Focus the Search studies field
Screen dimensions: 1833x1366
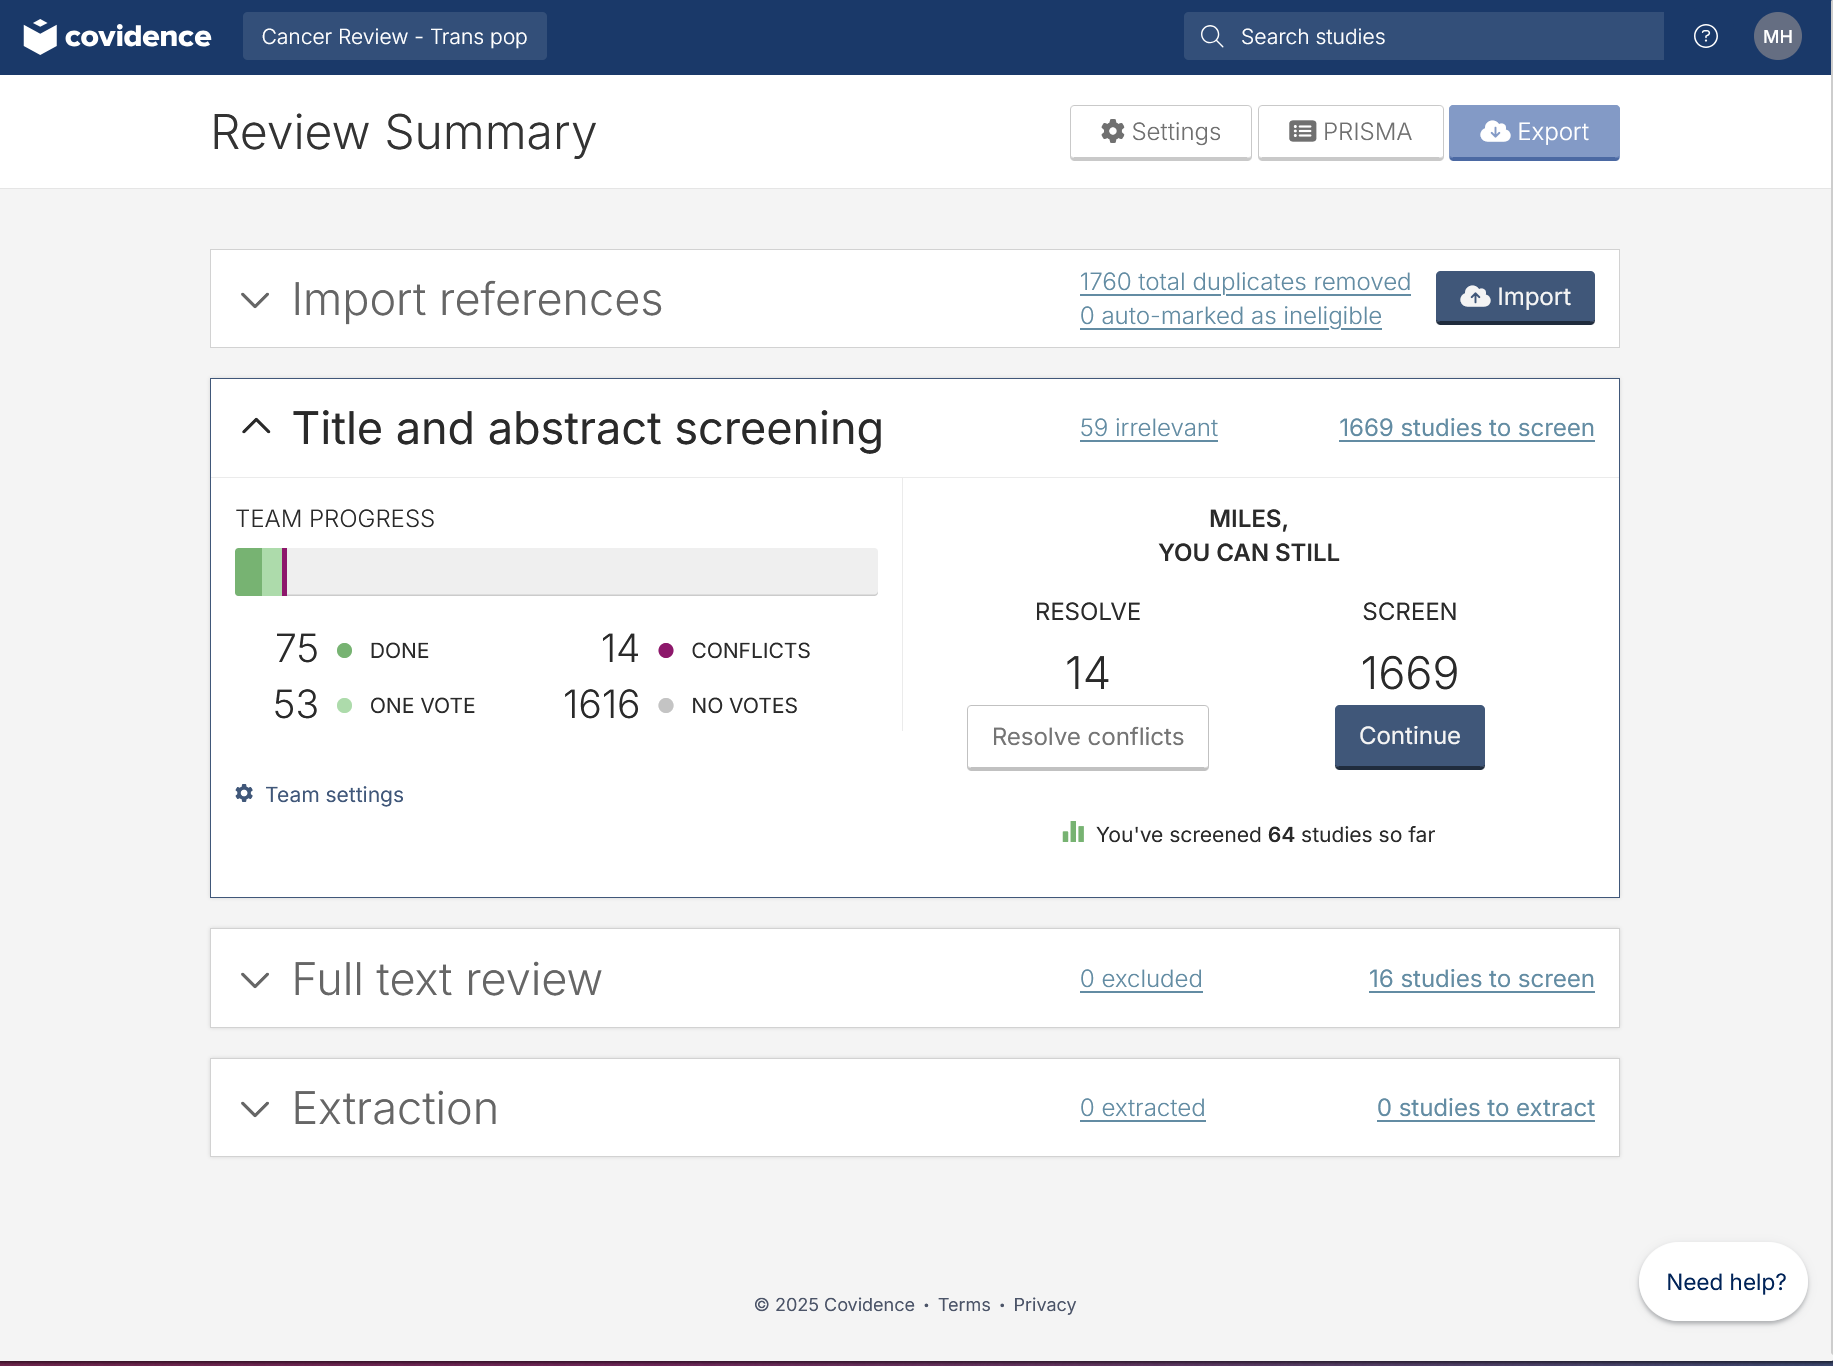coord(1424,37)
